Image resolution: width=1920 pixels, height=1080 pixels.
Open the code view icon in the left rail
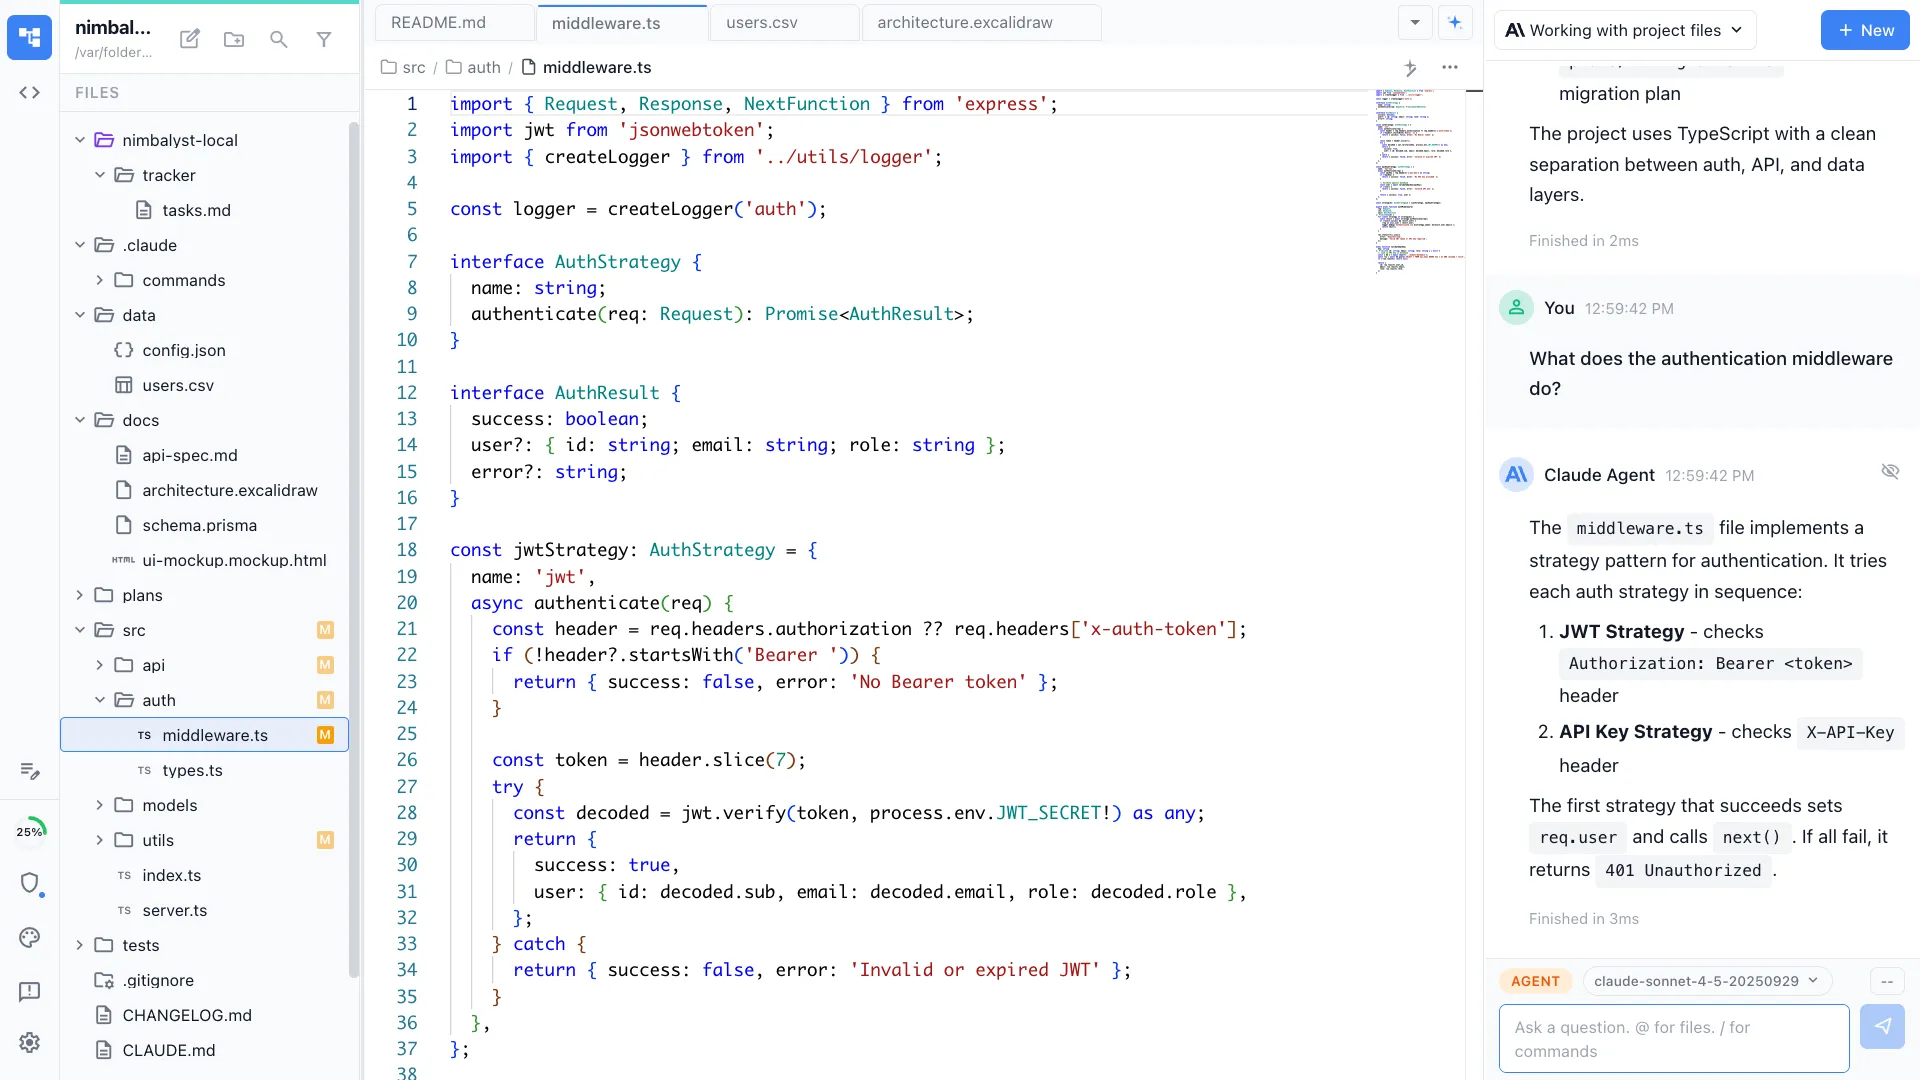coord(30,92)
